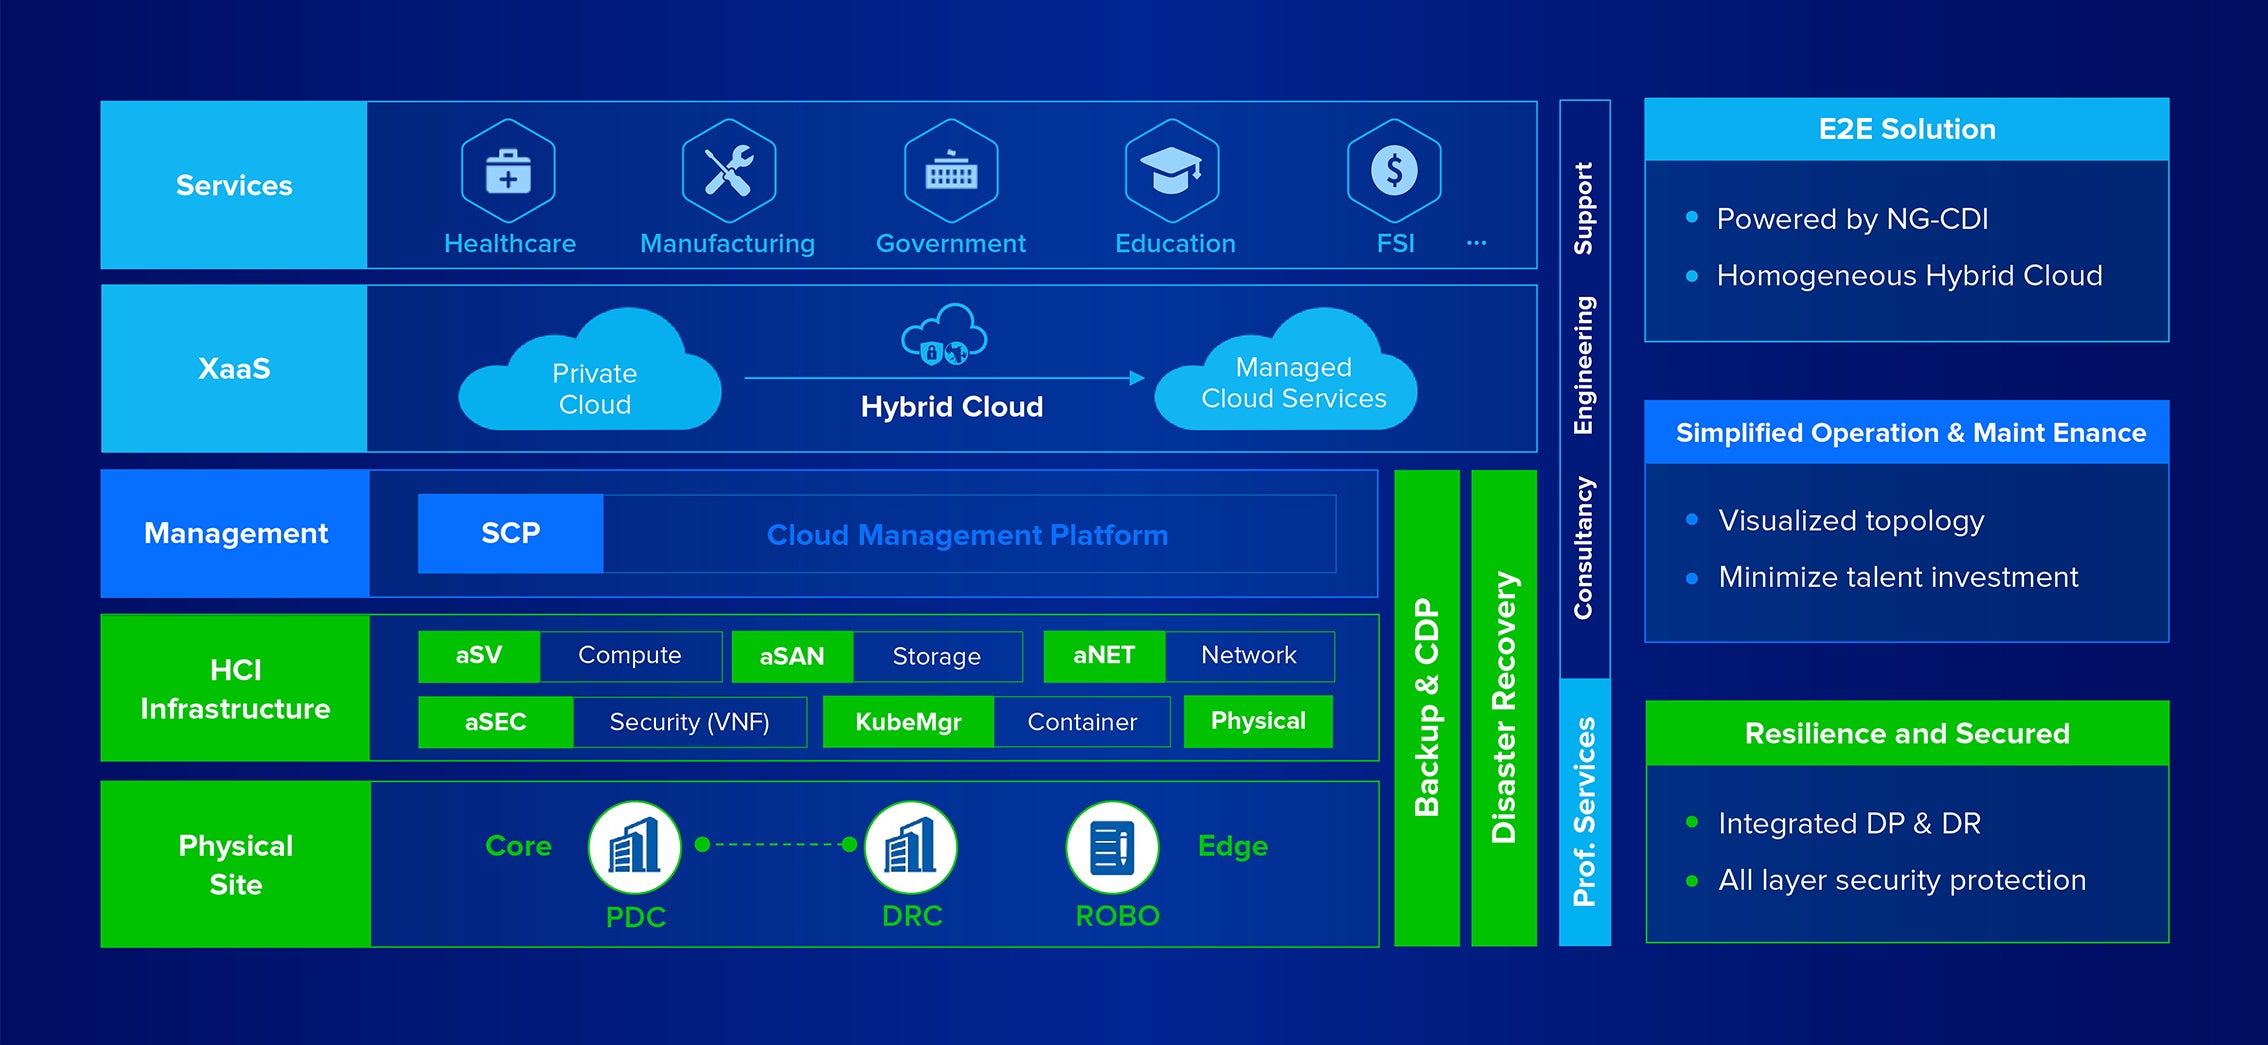Click the SCP block
The width and height of the screenshot is (2268, 1045).
pyautogui.click(x=510, y=533)
